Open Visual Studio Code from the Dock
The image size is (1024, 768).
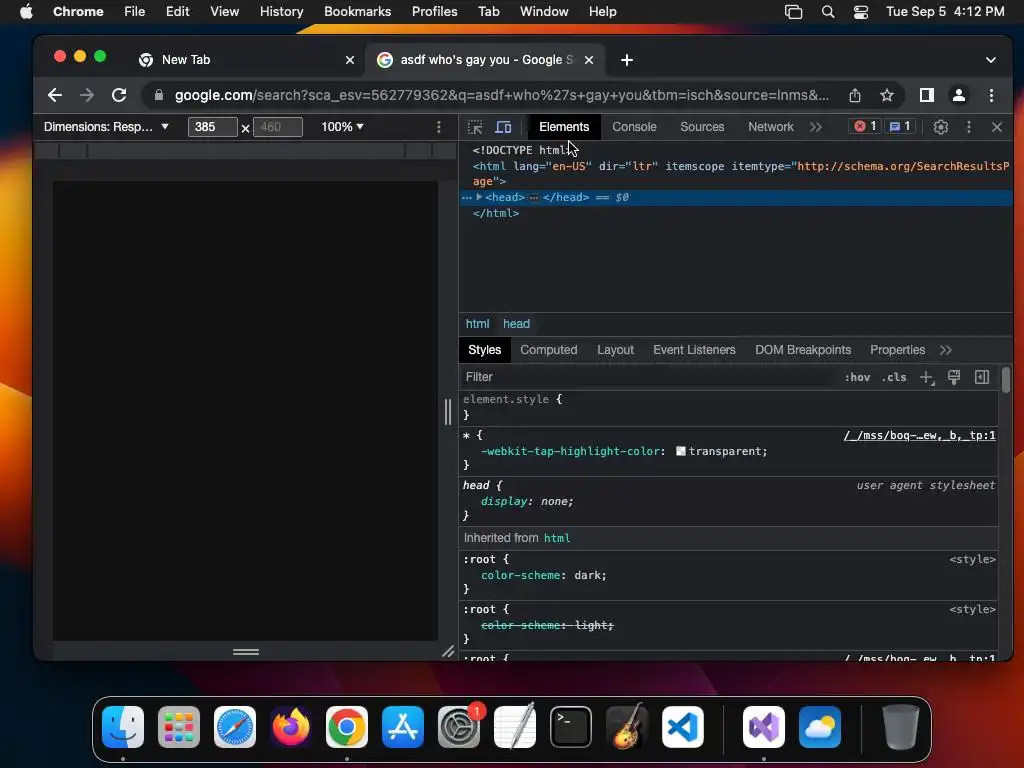(682, 727)
